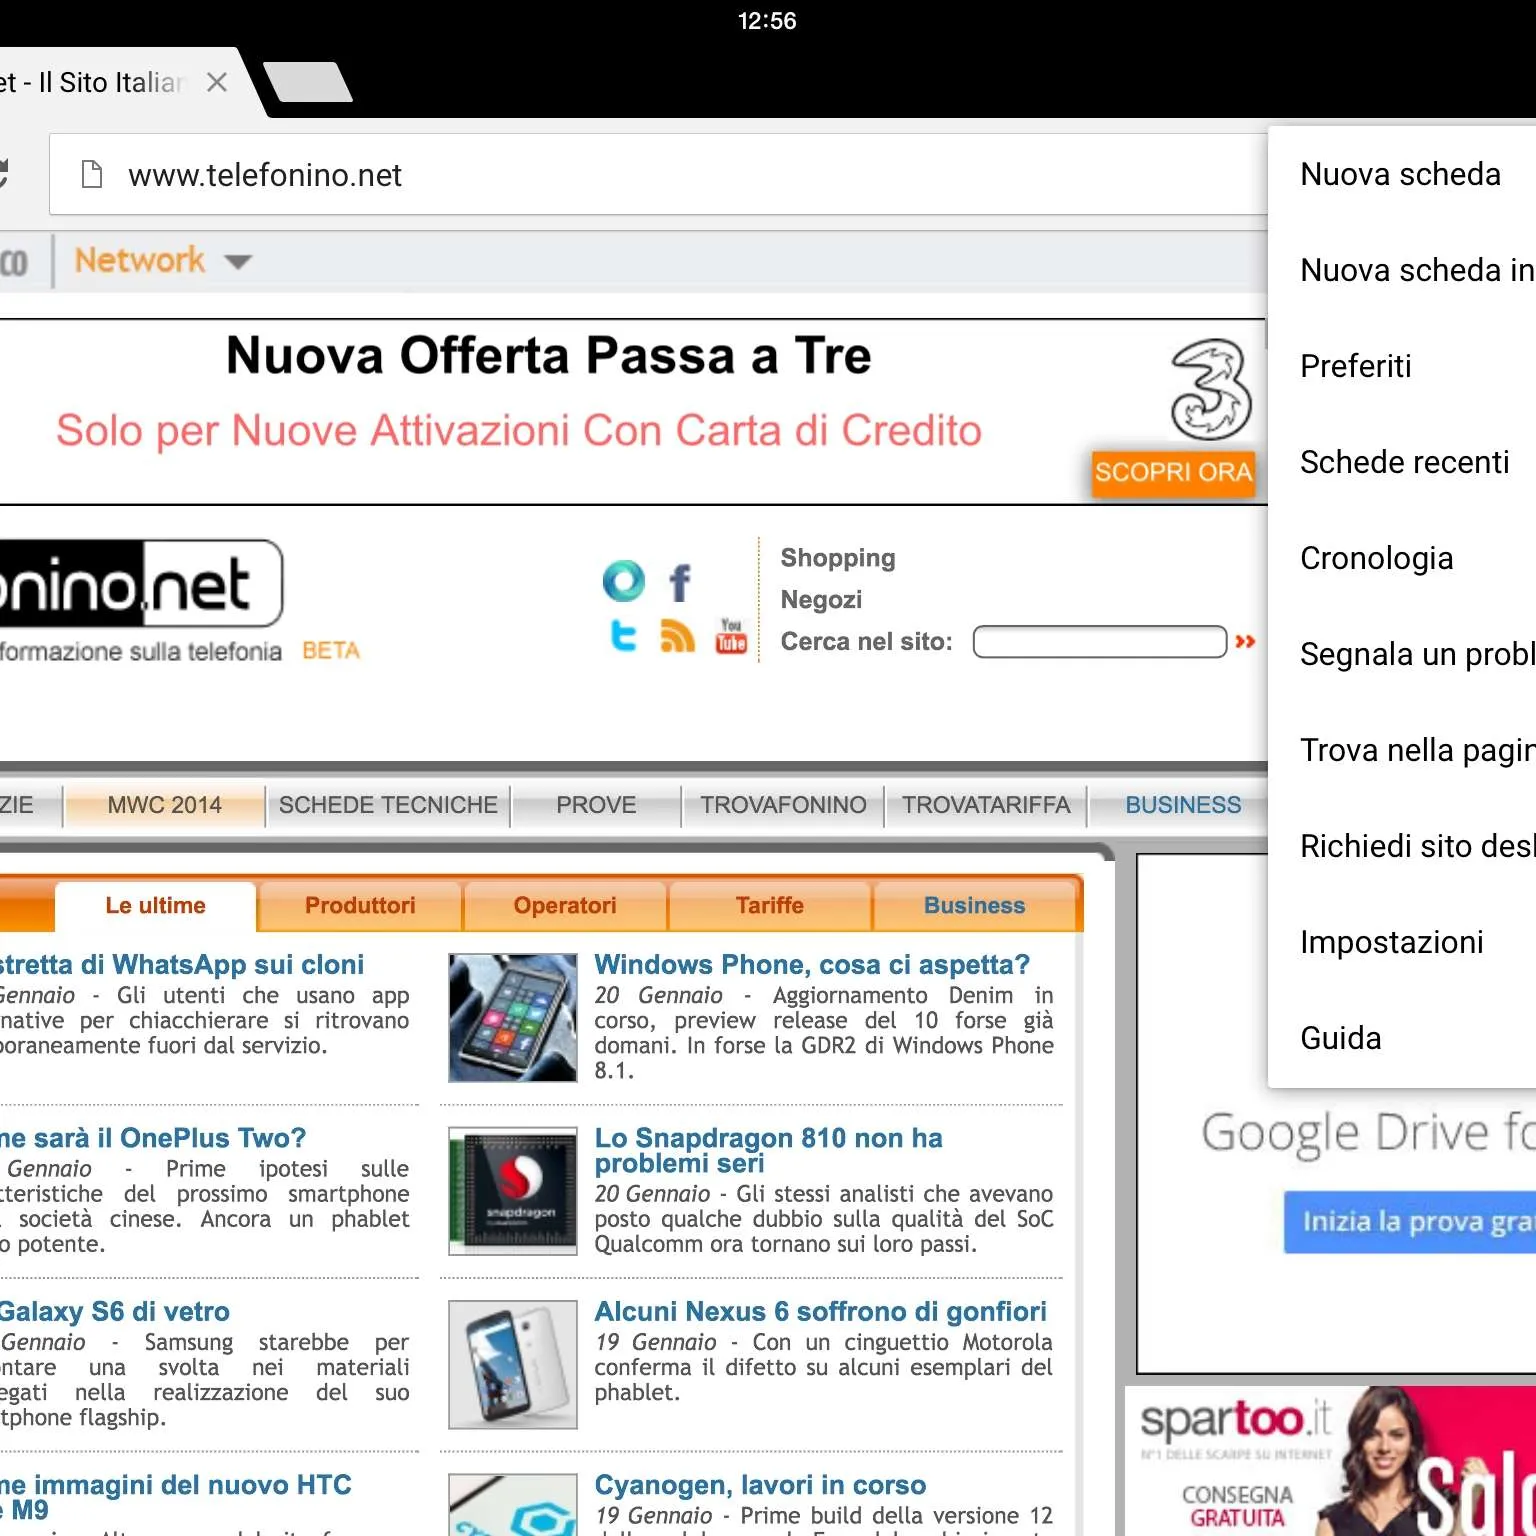Image resolution: width=1536 pixels, height=1536 pixels.
Task: Open the Cyanogen article thumbnail
Action: [x=513, y=1505]
